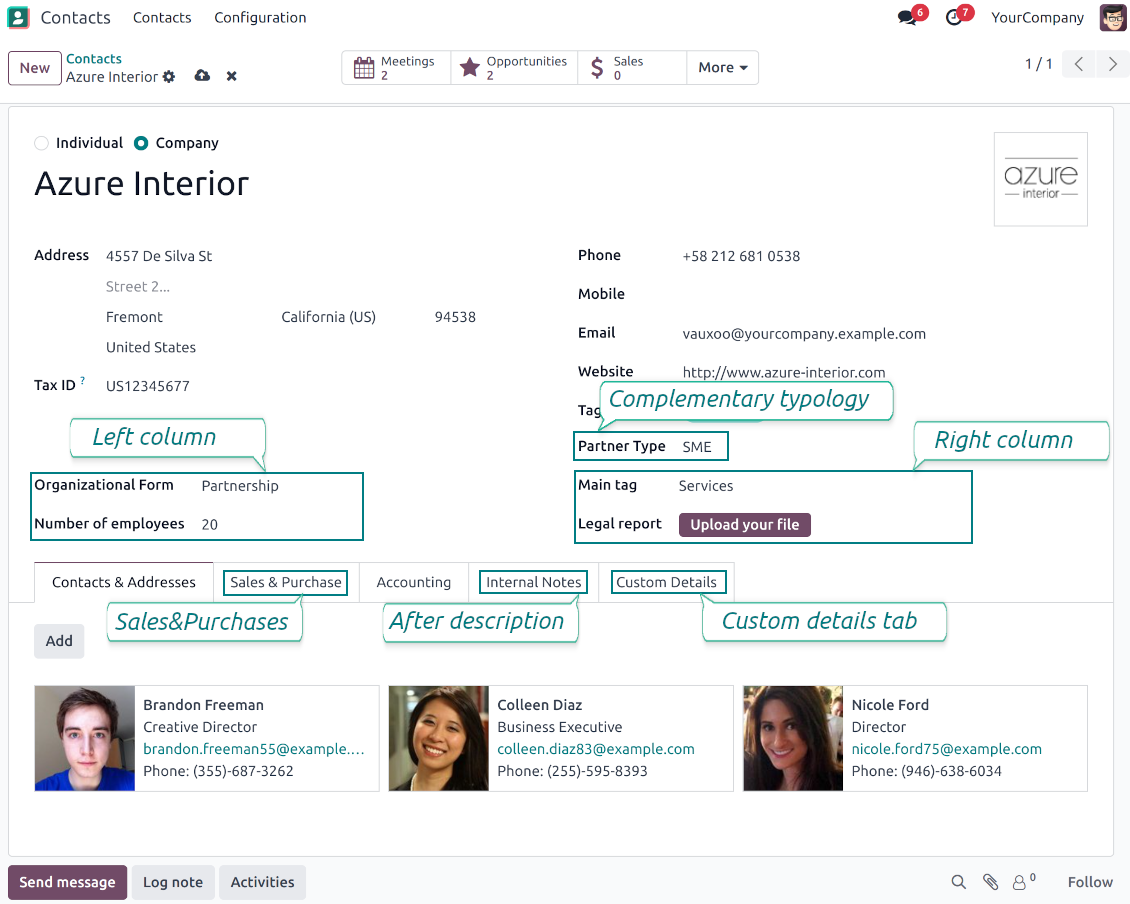
Task: Switch to Sales & Purchase tab
Action: (x=286, y=582)
